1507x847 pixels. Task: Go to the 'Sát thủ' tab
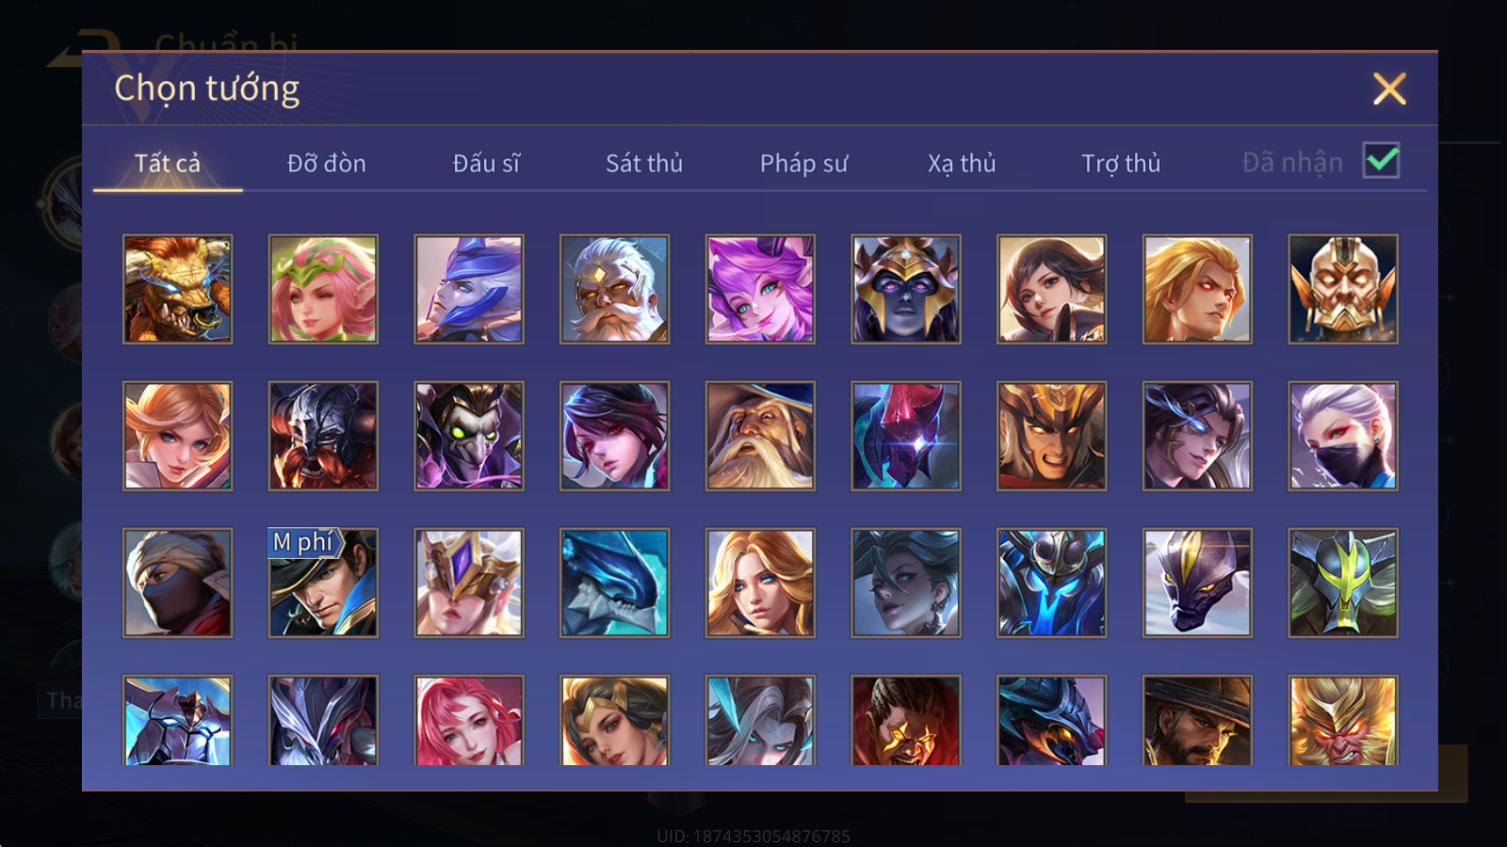coord(644,163)
